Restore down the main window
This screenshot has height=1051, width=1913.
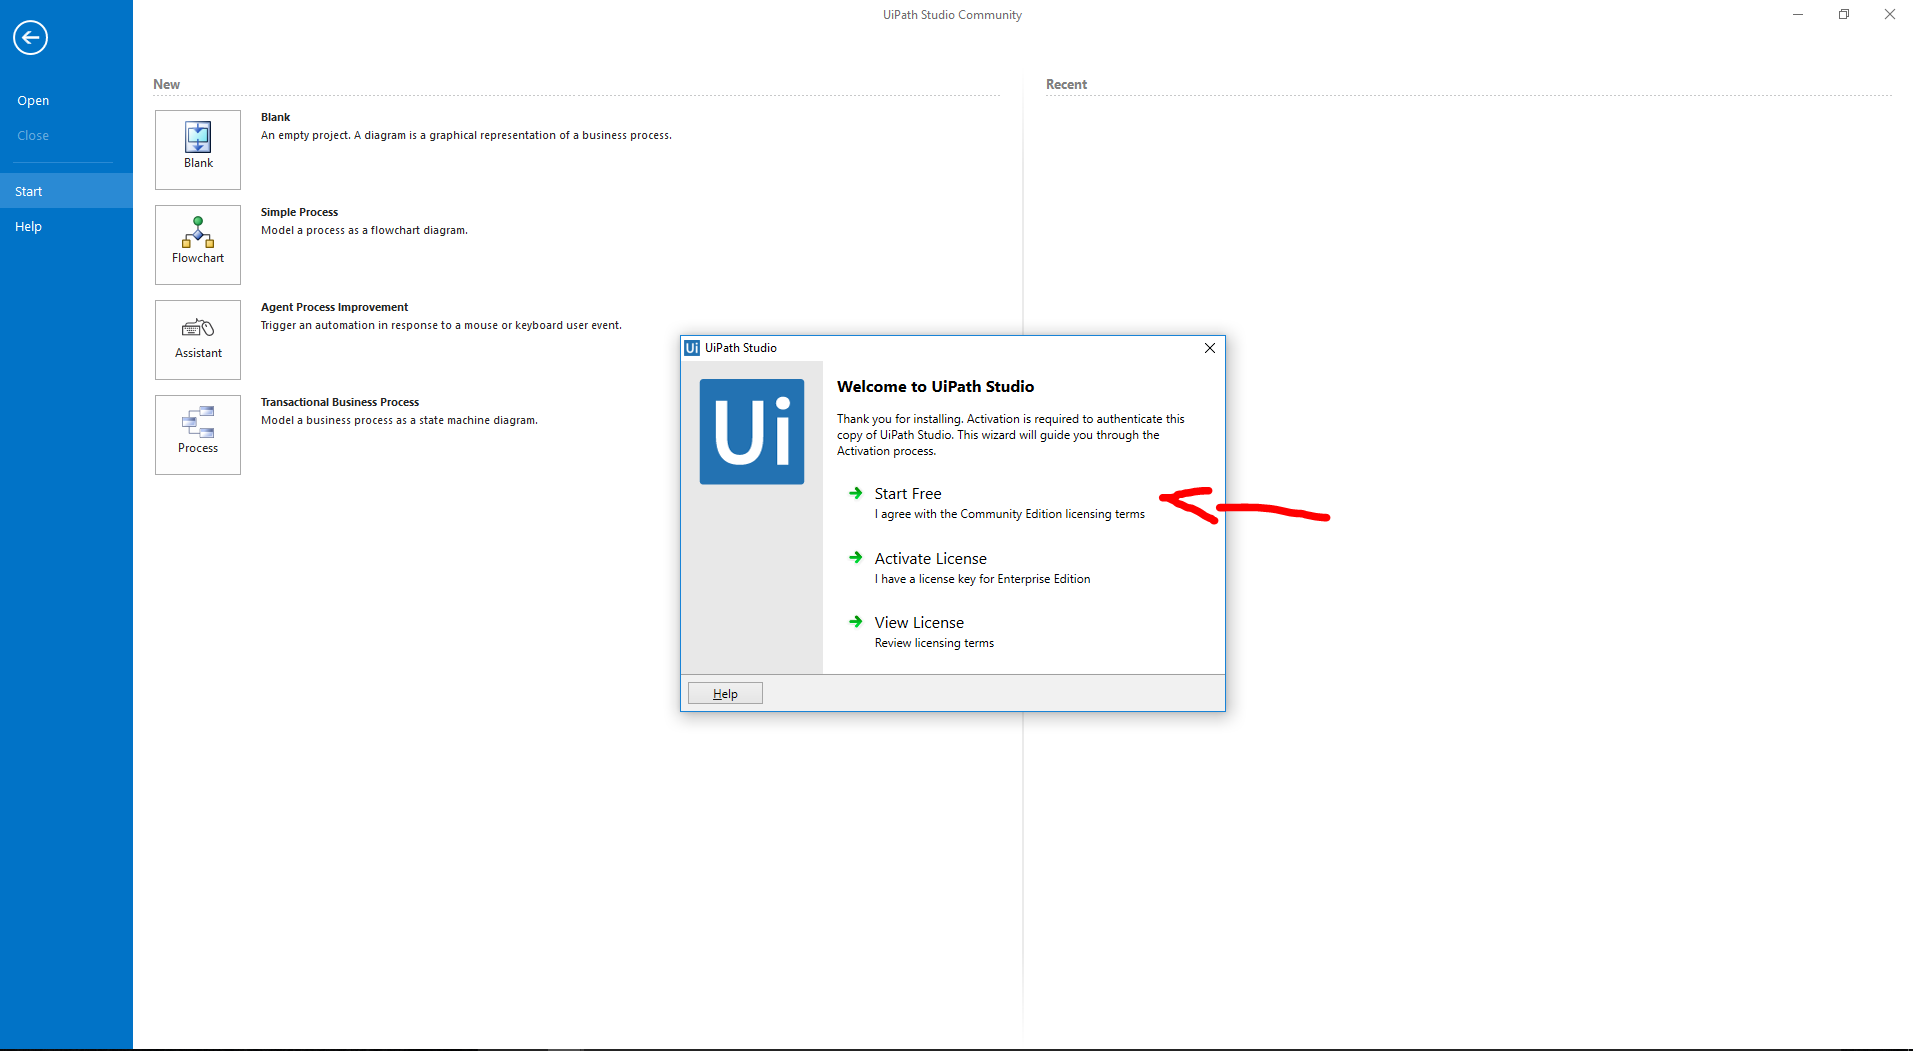click(1844, 14)
